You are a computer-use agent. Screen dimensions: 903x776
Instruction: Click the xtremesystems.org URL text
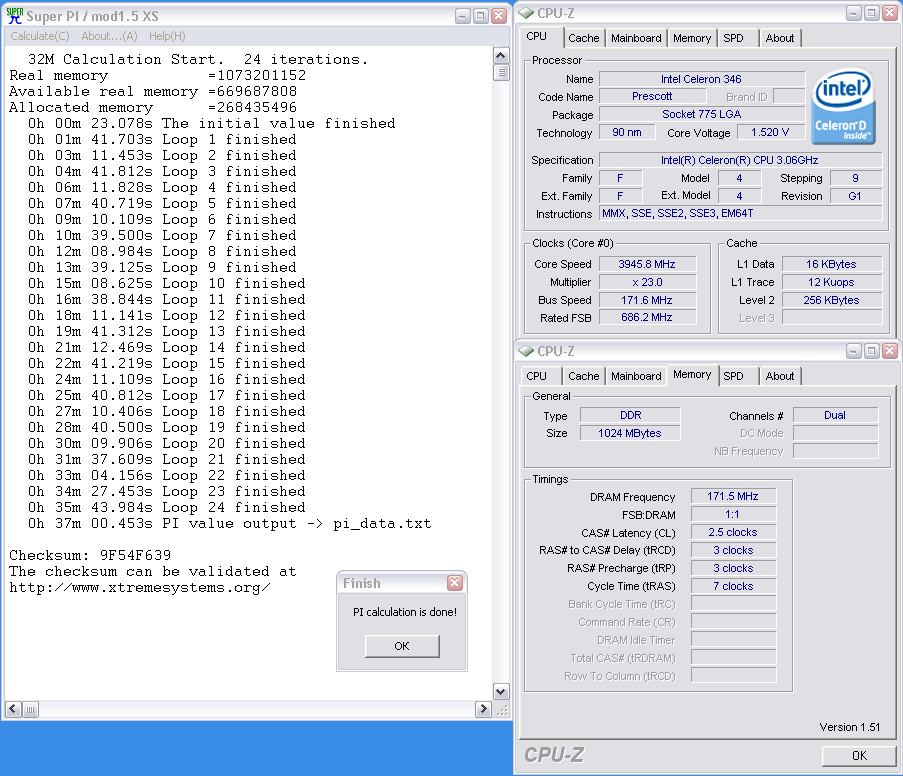(x=139, y=588)
